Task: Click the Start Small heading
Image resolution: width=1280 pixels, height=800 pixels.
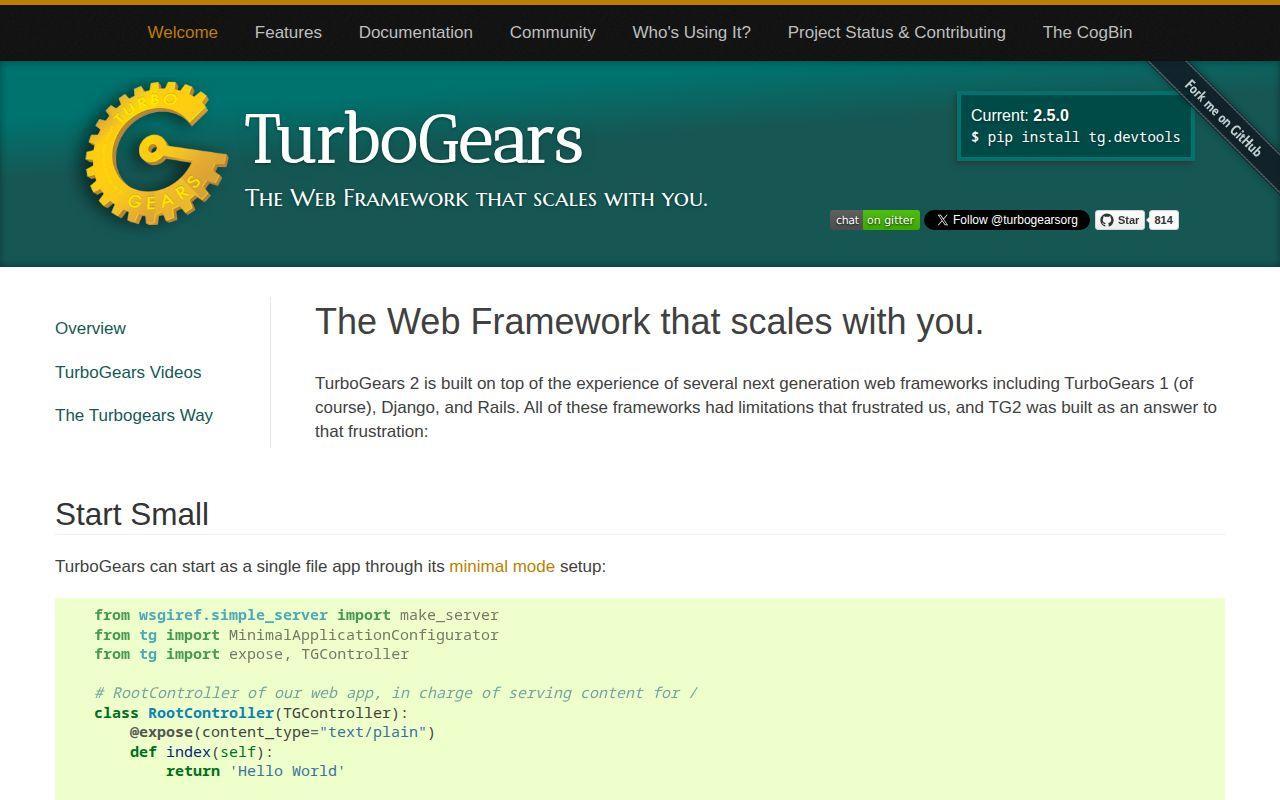Action: [132, 514]
